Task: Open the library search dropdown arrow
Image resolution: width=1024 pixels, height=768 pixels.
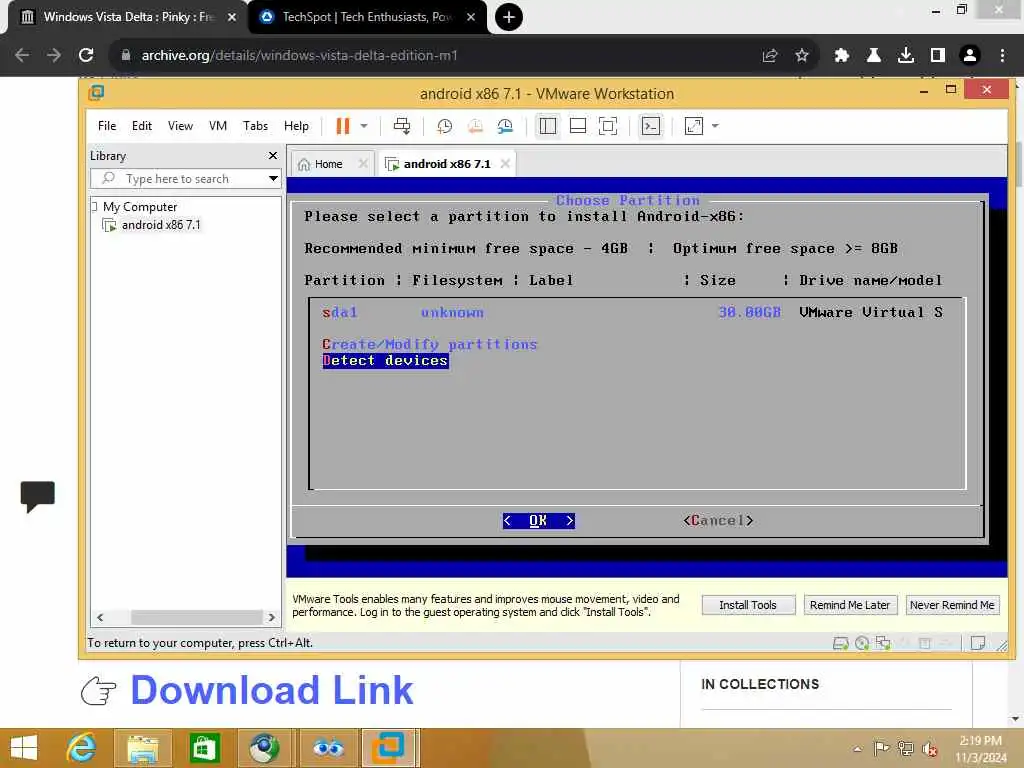Action: 273,178
